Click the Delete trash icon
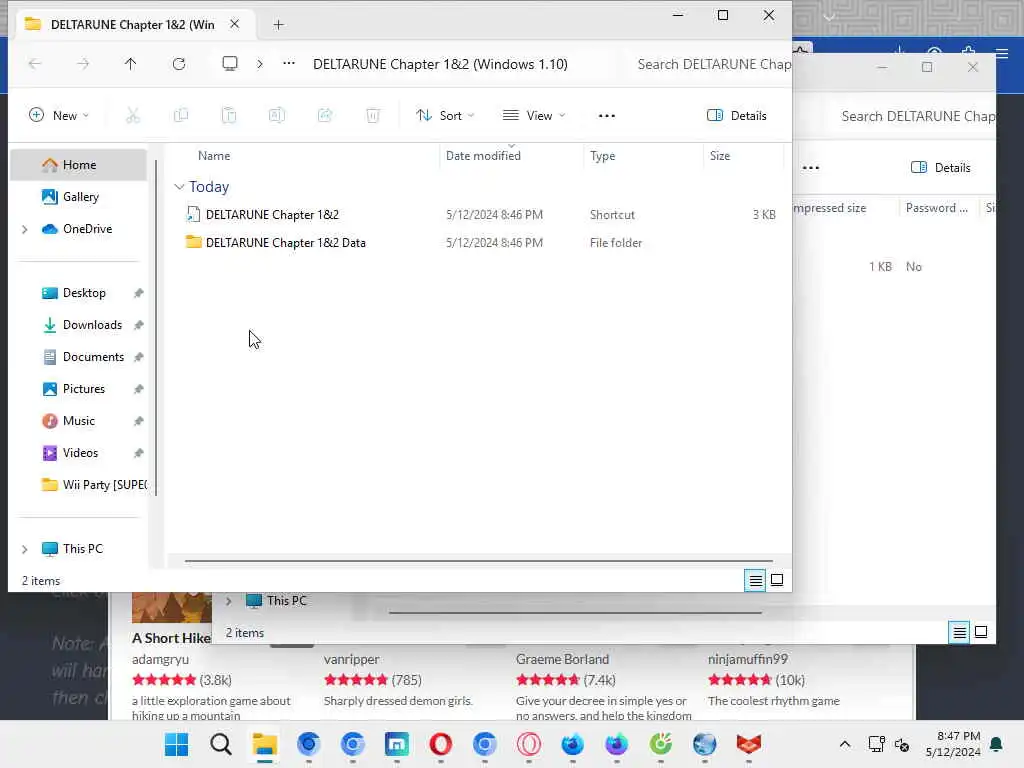 [373, 116]
